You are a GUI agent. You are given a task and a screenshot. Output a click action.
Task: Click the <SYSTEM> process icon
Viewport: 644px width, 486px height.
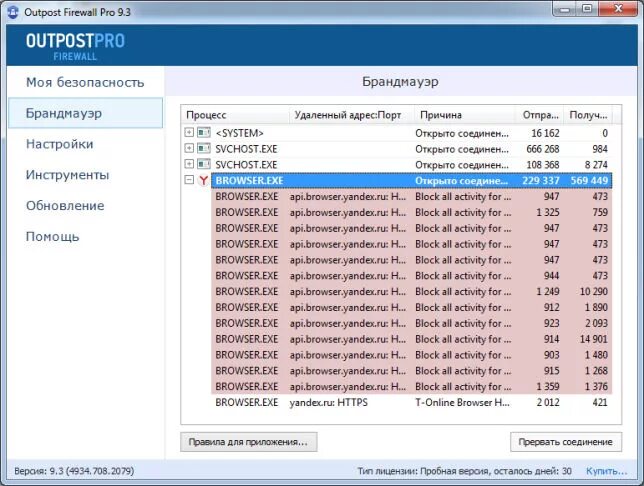click(204, 132)
